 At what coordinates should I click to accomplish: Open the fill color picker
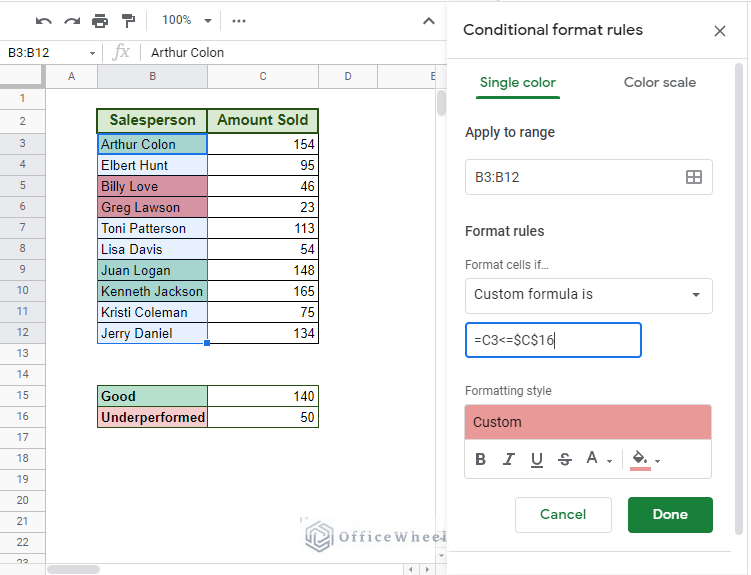click(x=645, y=459)
